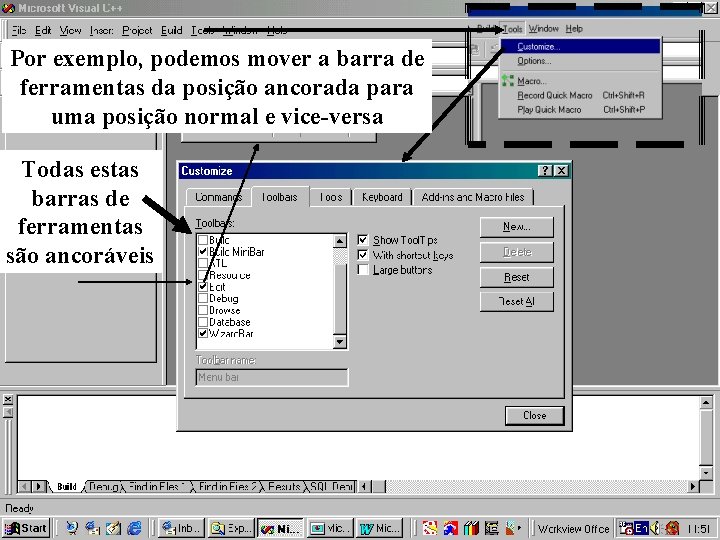Open the File menu

18,30
